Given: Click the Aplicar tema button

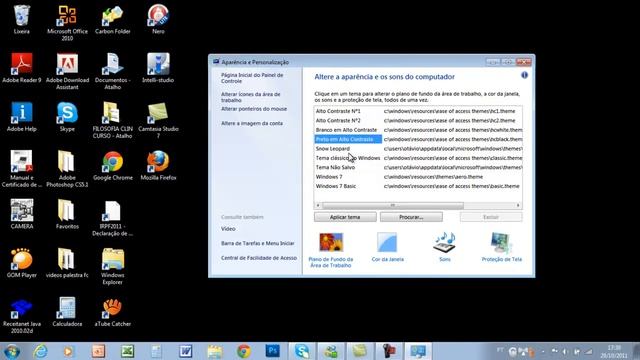Looking at the screenshot, I should (345, 217).
